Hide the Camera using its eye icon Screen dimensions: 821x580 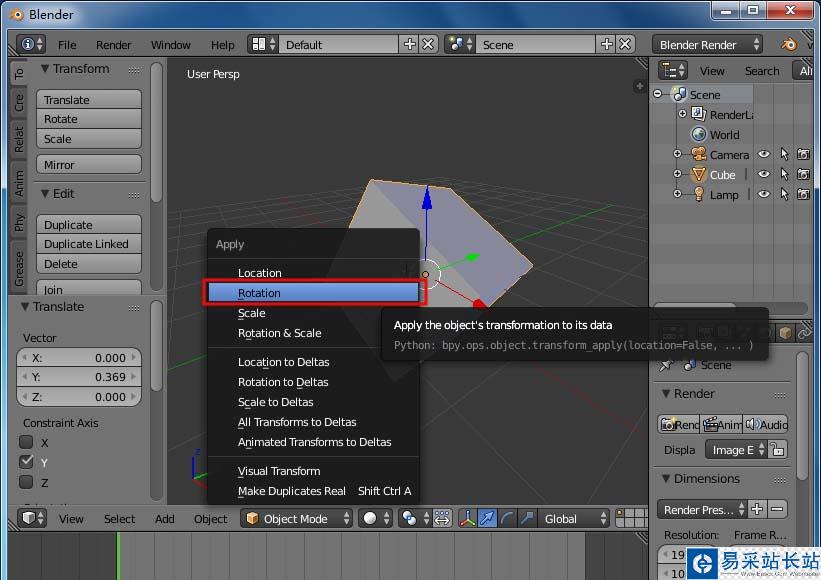point(764,154)
